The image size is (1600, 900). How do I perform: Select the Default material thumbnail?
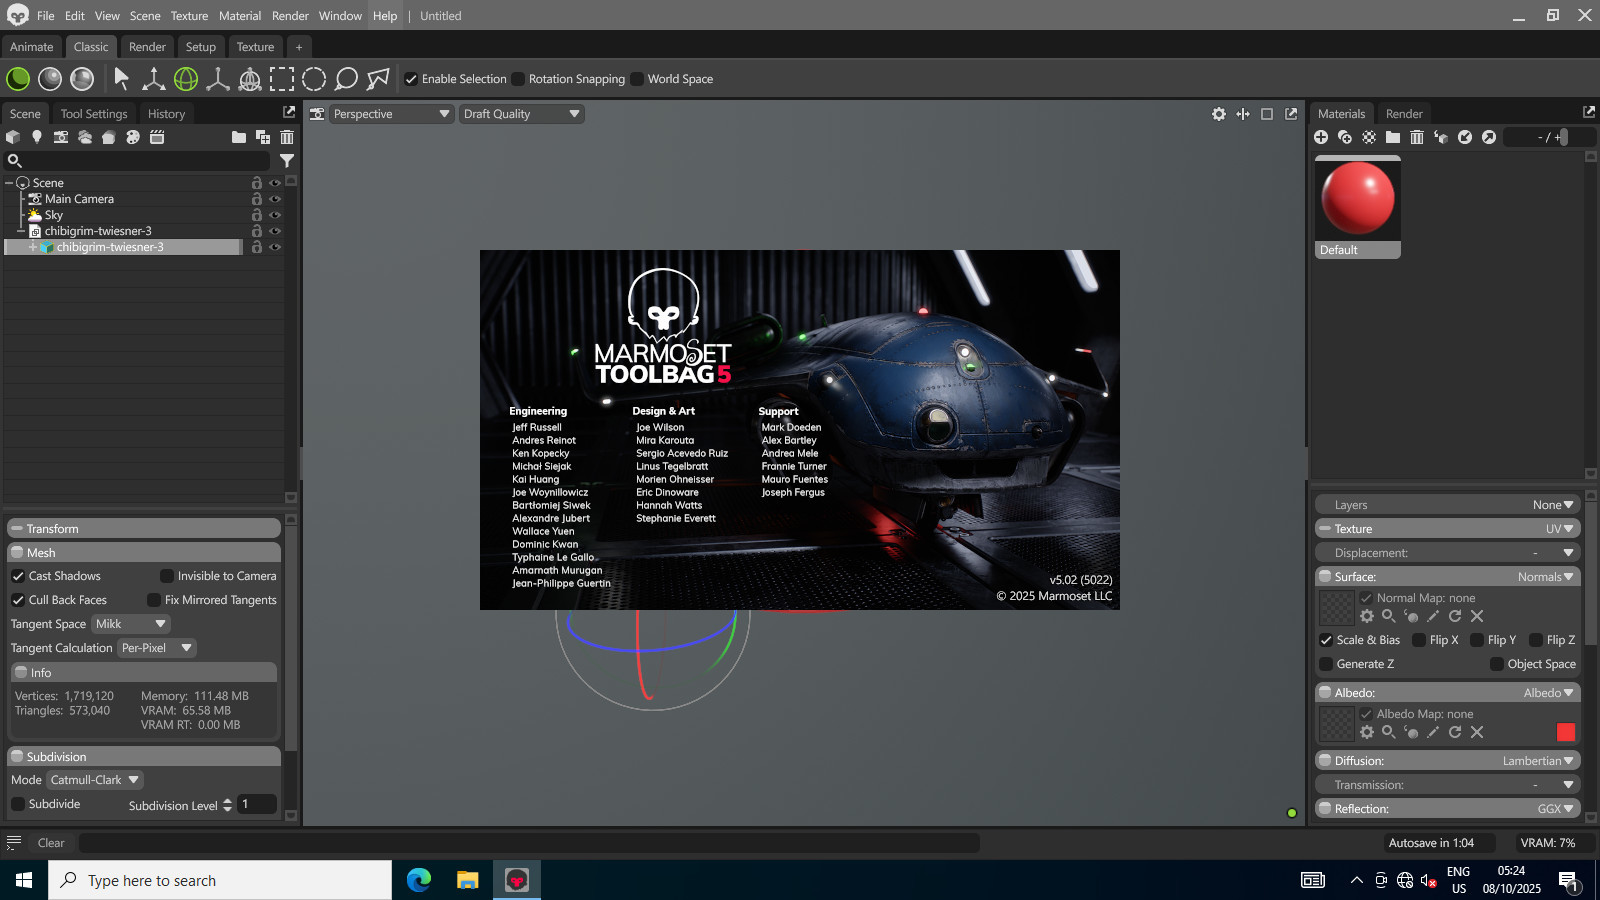tap(1357, 200)
